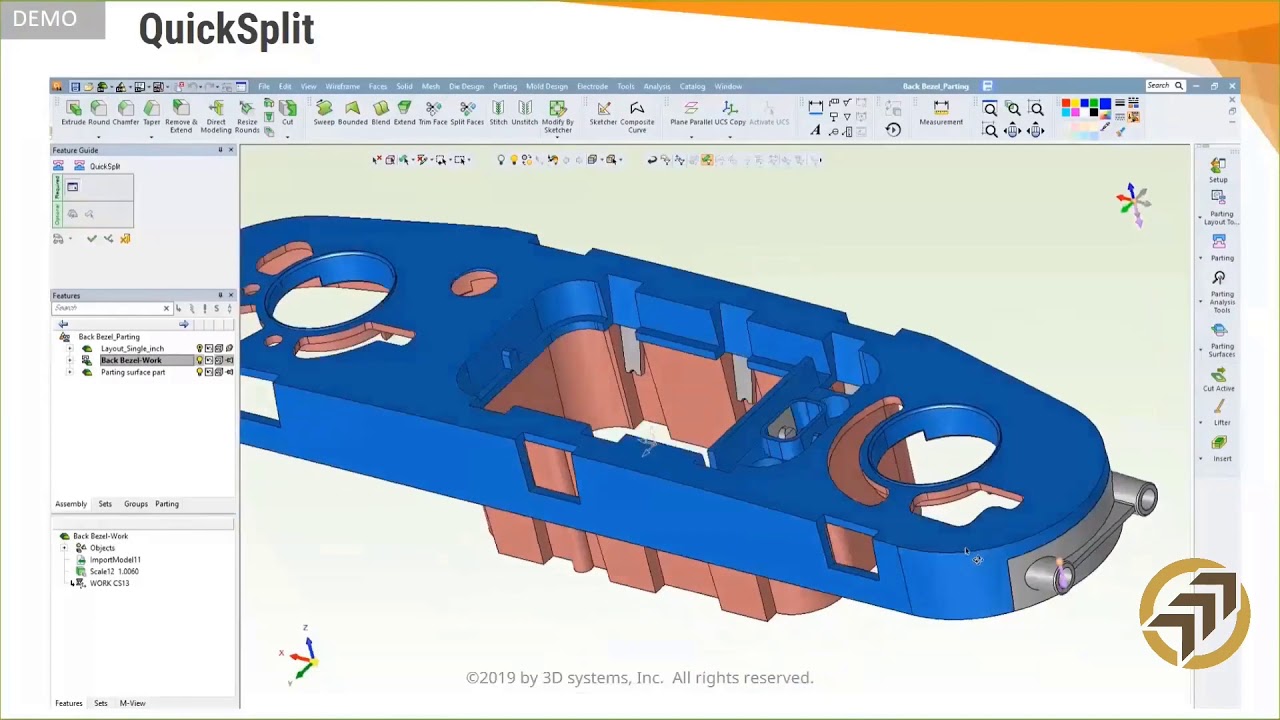
Task: Select the Split Faces tool
Action: click(x=467, y=113)
